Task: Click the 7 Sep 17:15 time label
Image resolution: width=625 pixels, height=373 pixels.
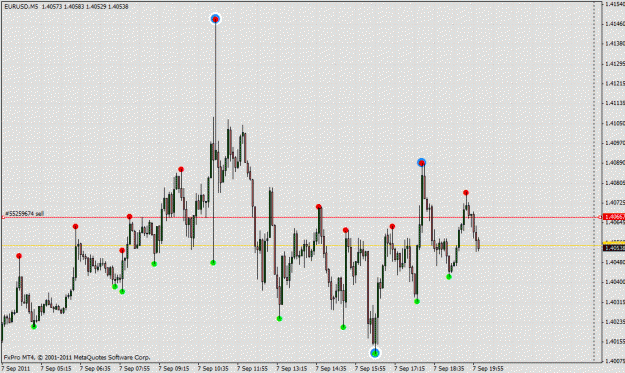Action: pyautogui.click(x=409, y=369)
